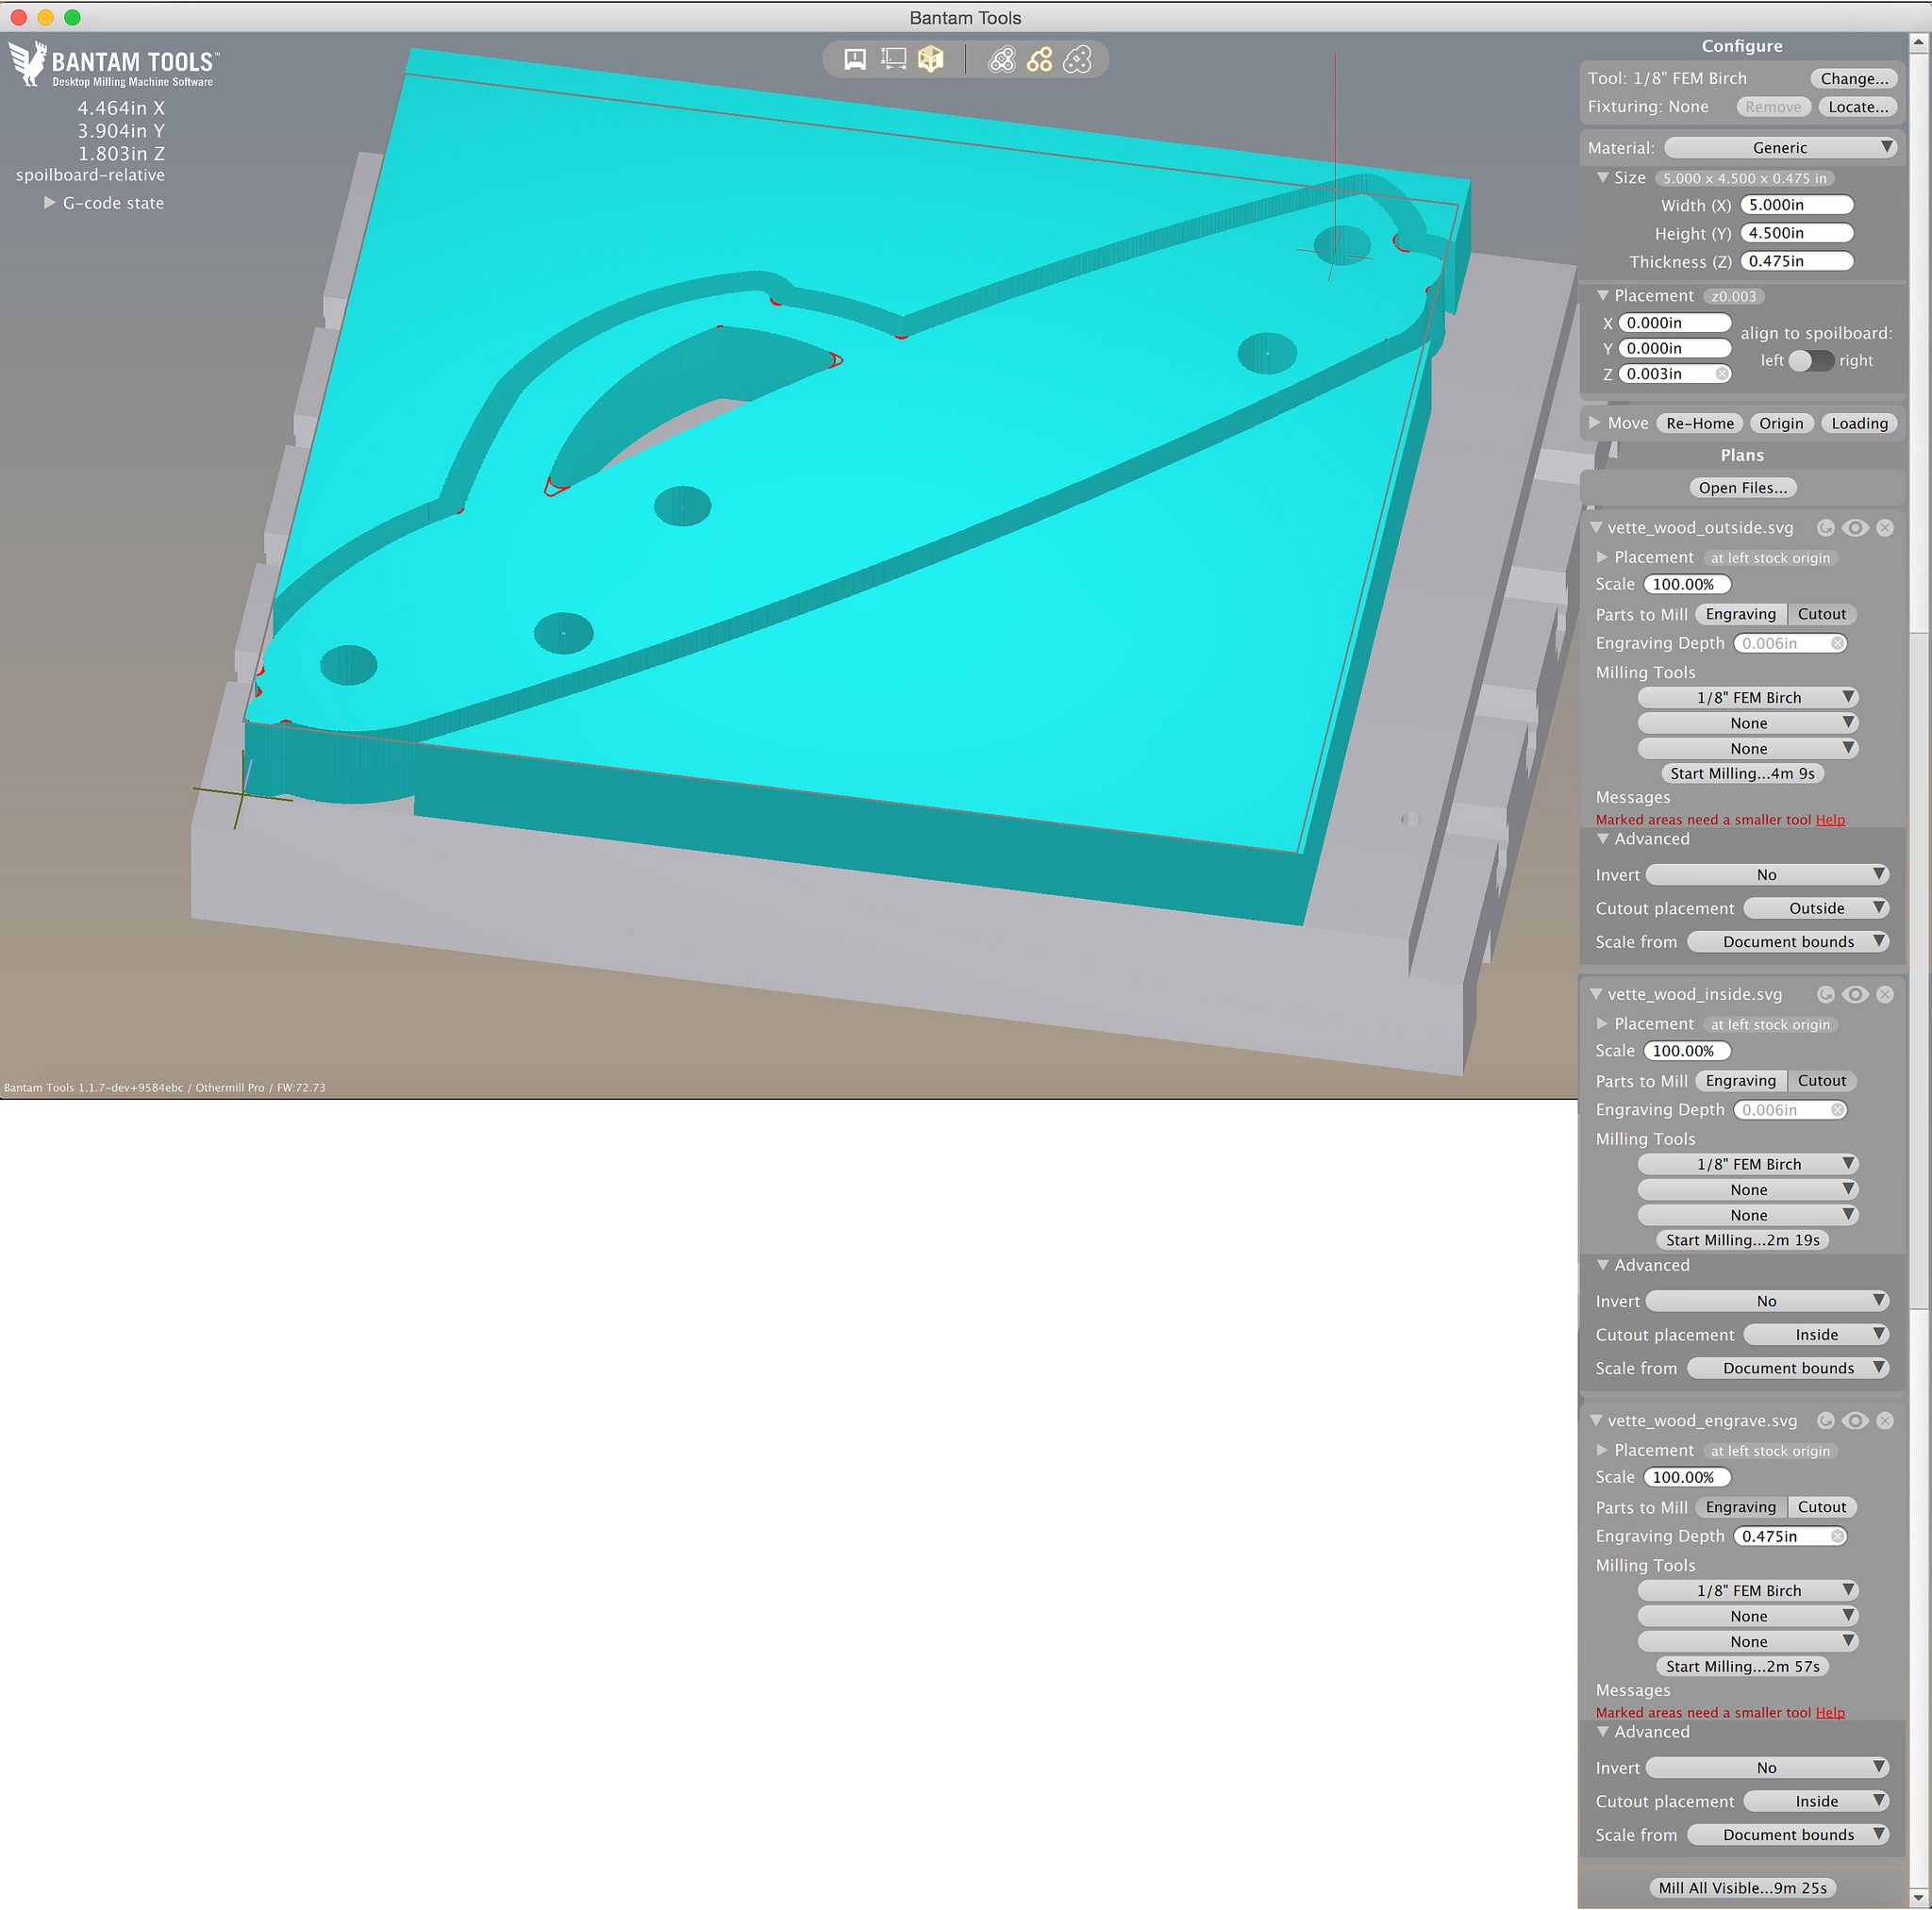Hide vette_wood_outside.svg with its eye icon
This screenshot has height=1910, width=1932.
[x=1855, y=528]
